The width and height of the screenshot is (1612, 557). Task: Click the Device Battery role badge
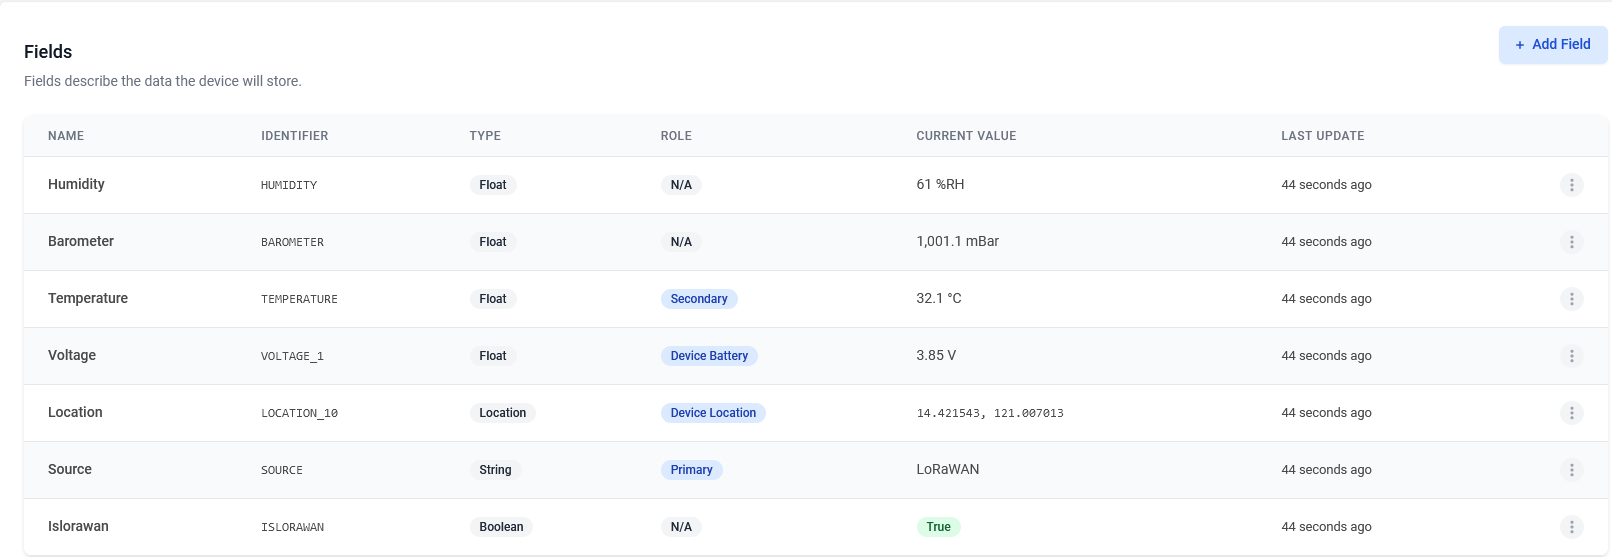[708, 356]
